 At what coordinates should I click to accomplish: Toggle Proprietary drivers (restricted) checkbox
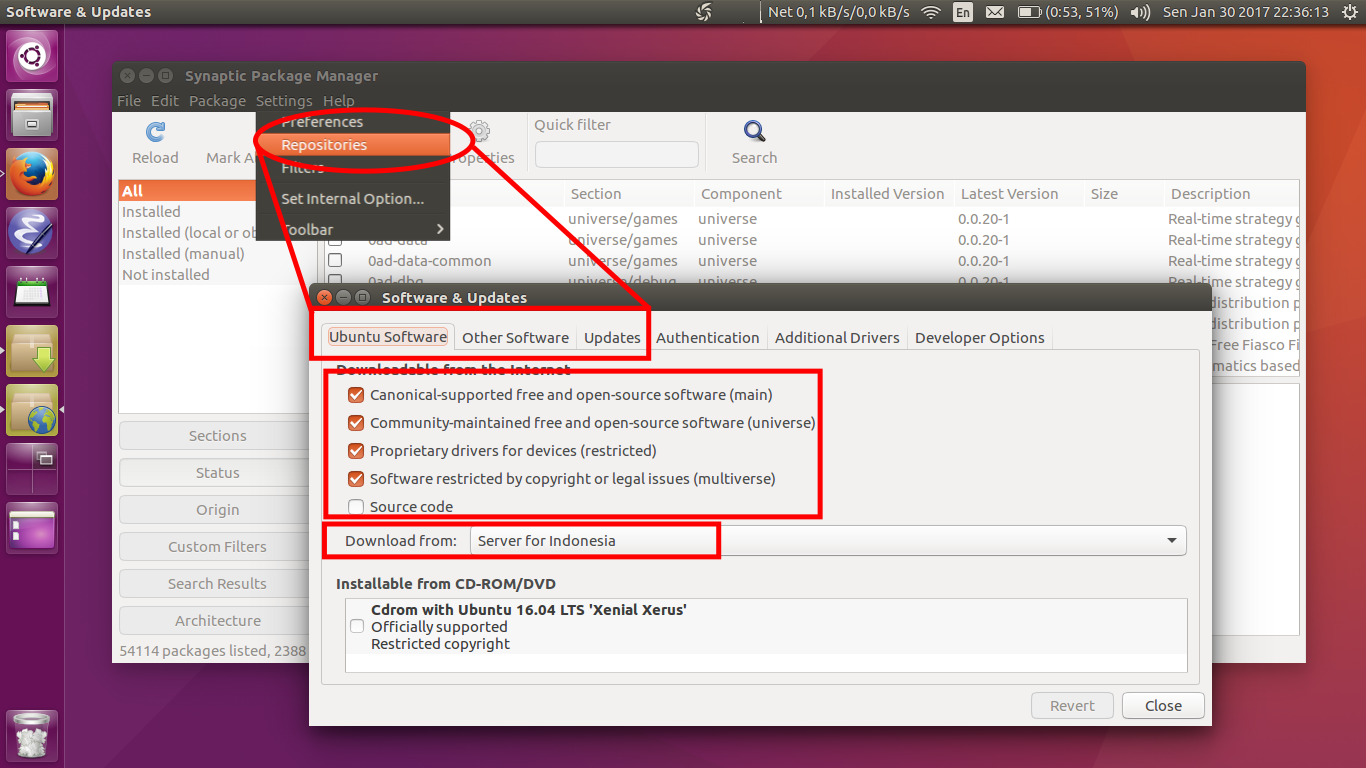[356, 451]
